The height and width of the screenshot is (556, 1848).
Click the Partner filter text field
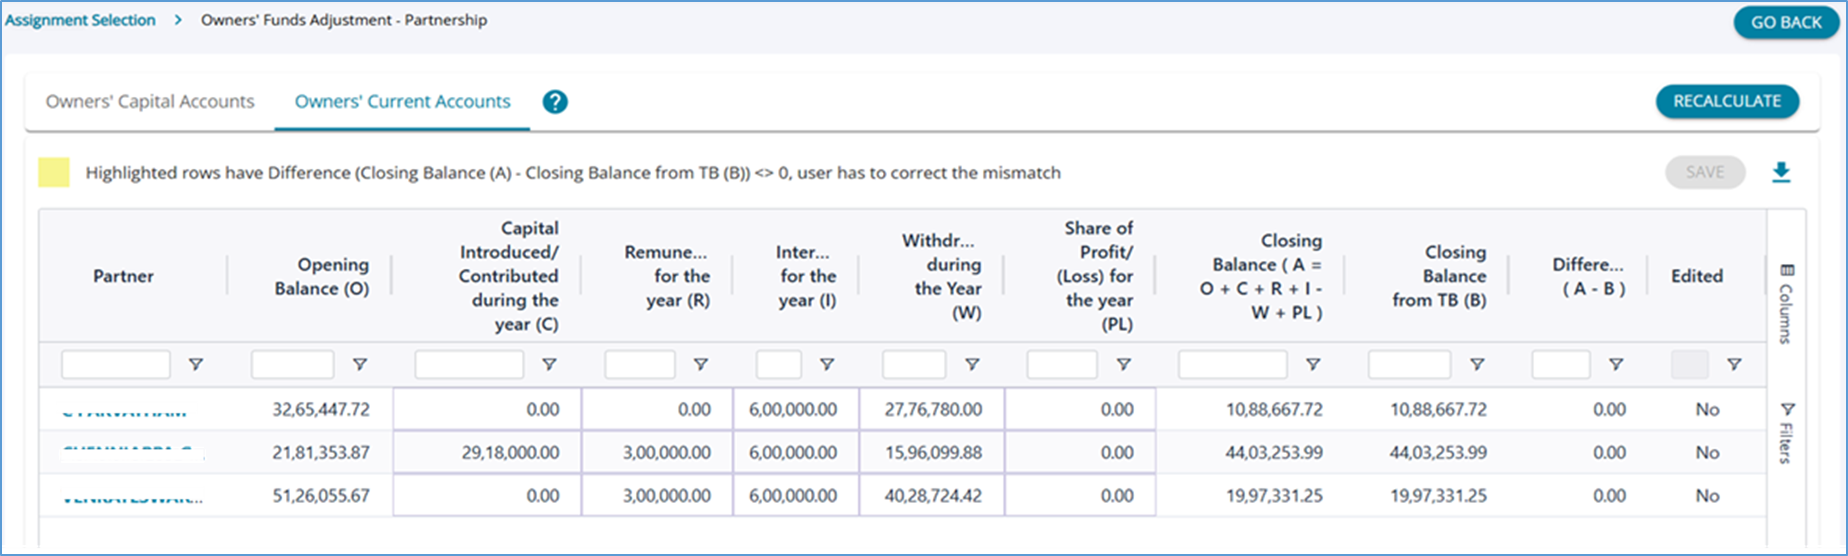pos(116,365)
